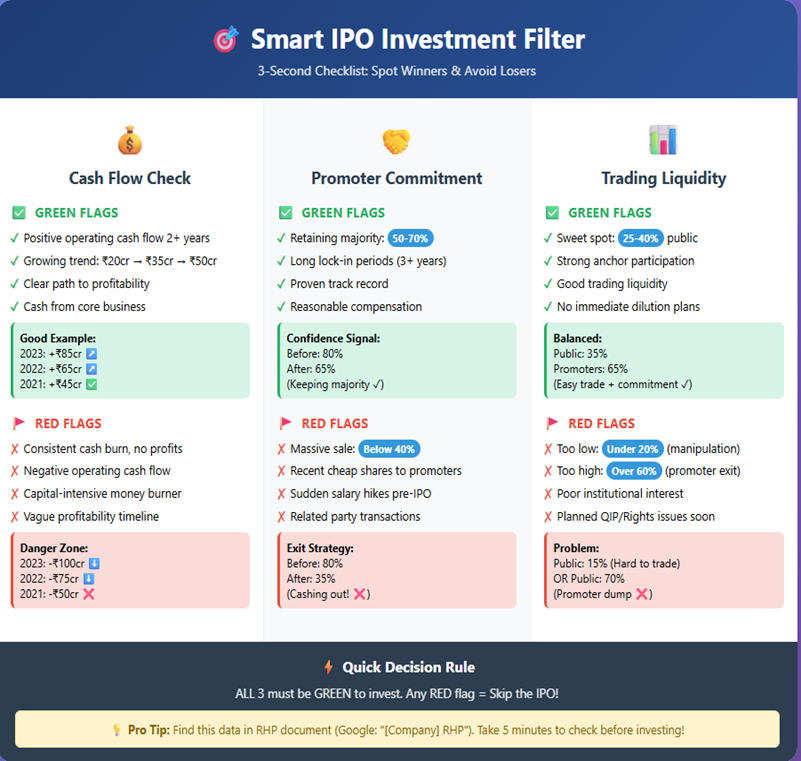Screen dimensions: 801x761
Task: Click red flag icon under Trading Liquidity
Action: pos(552,423)
